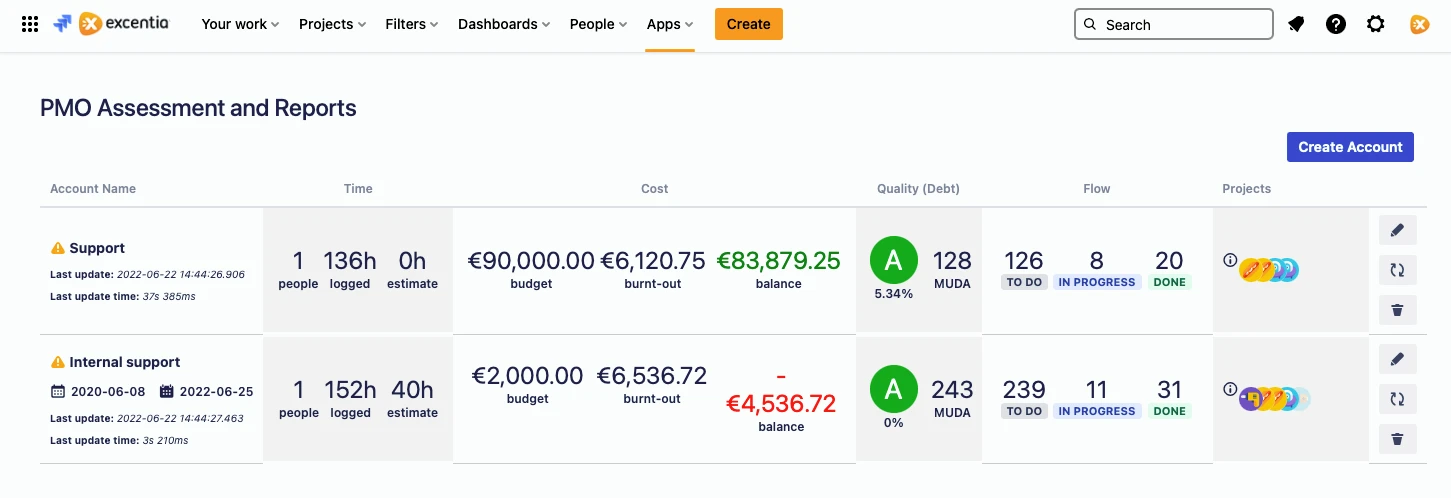
Task: Open the app switcher grid icon
Action: click(30, 24)
